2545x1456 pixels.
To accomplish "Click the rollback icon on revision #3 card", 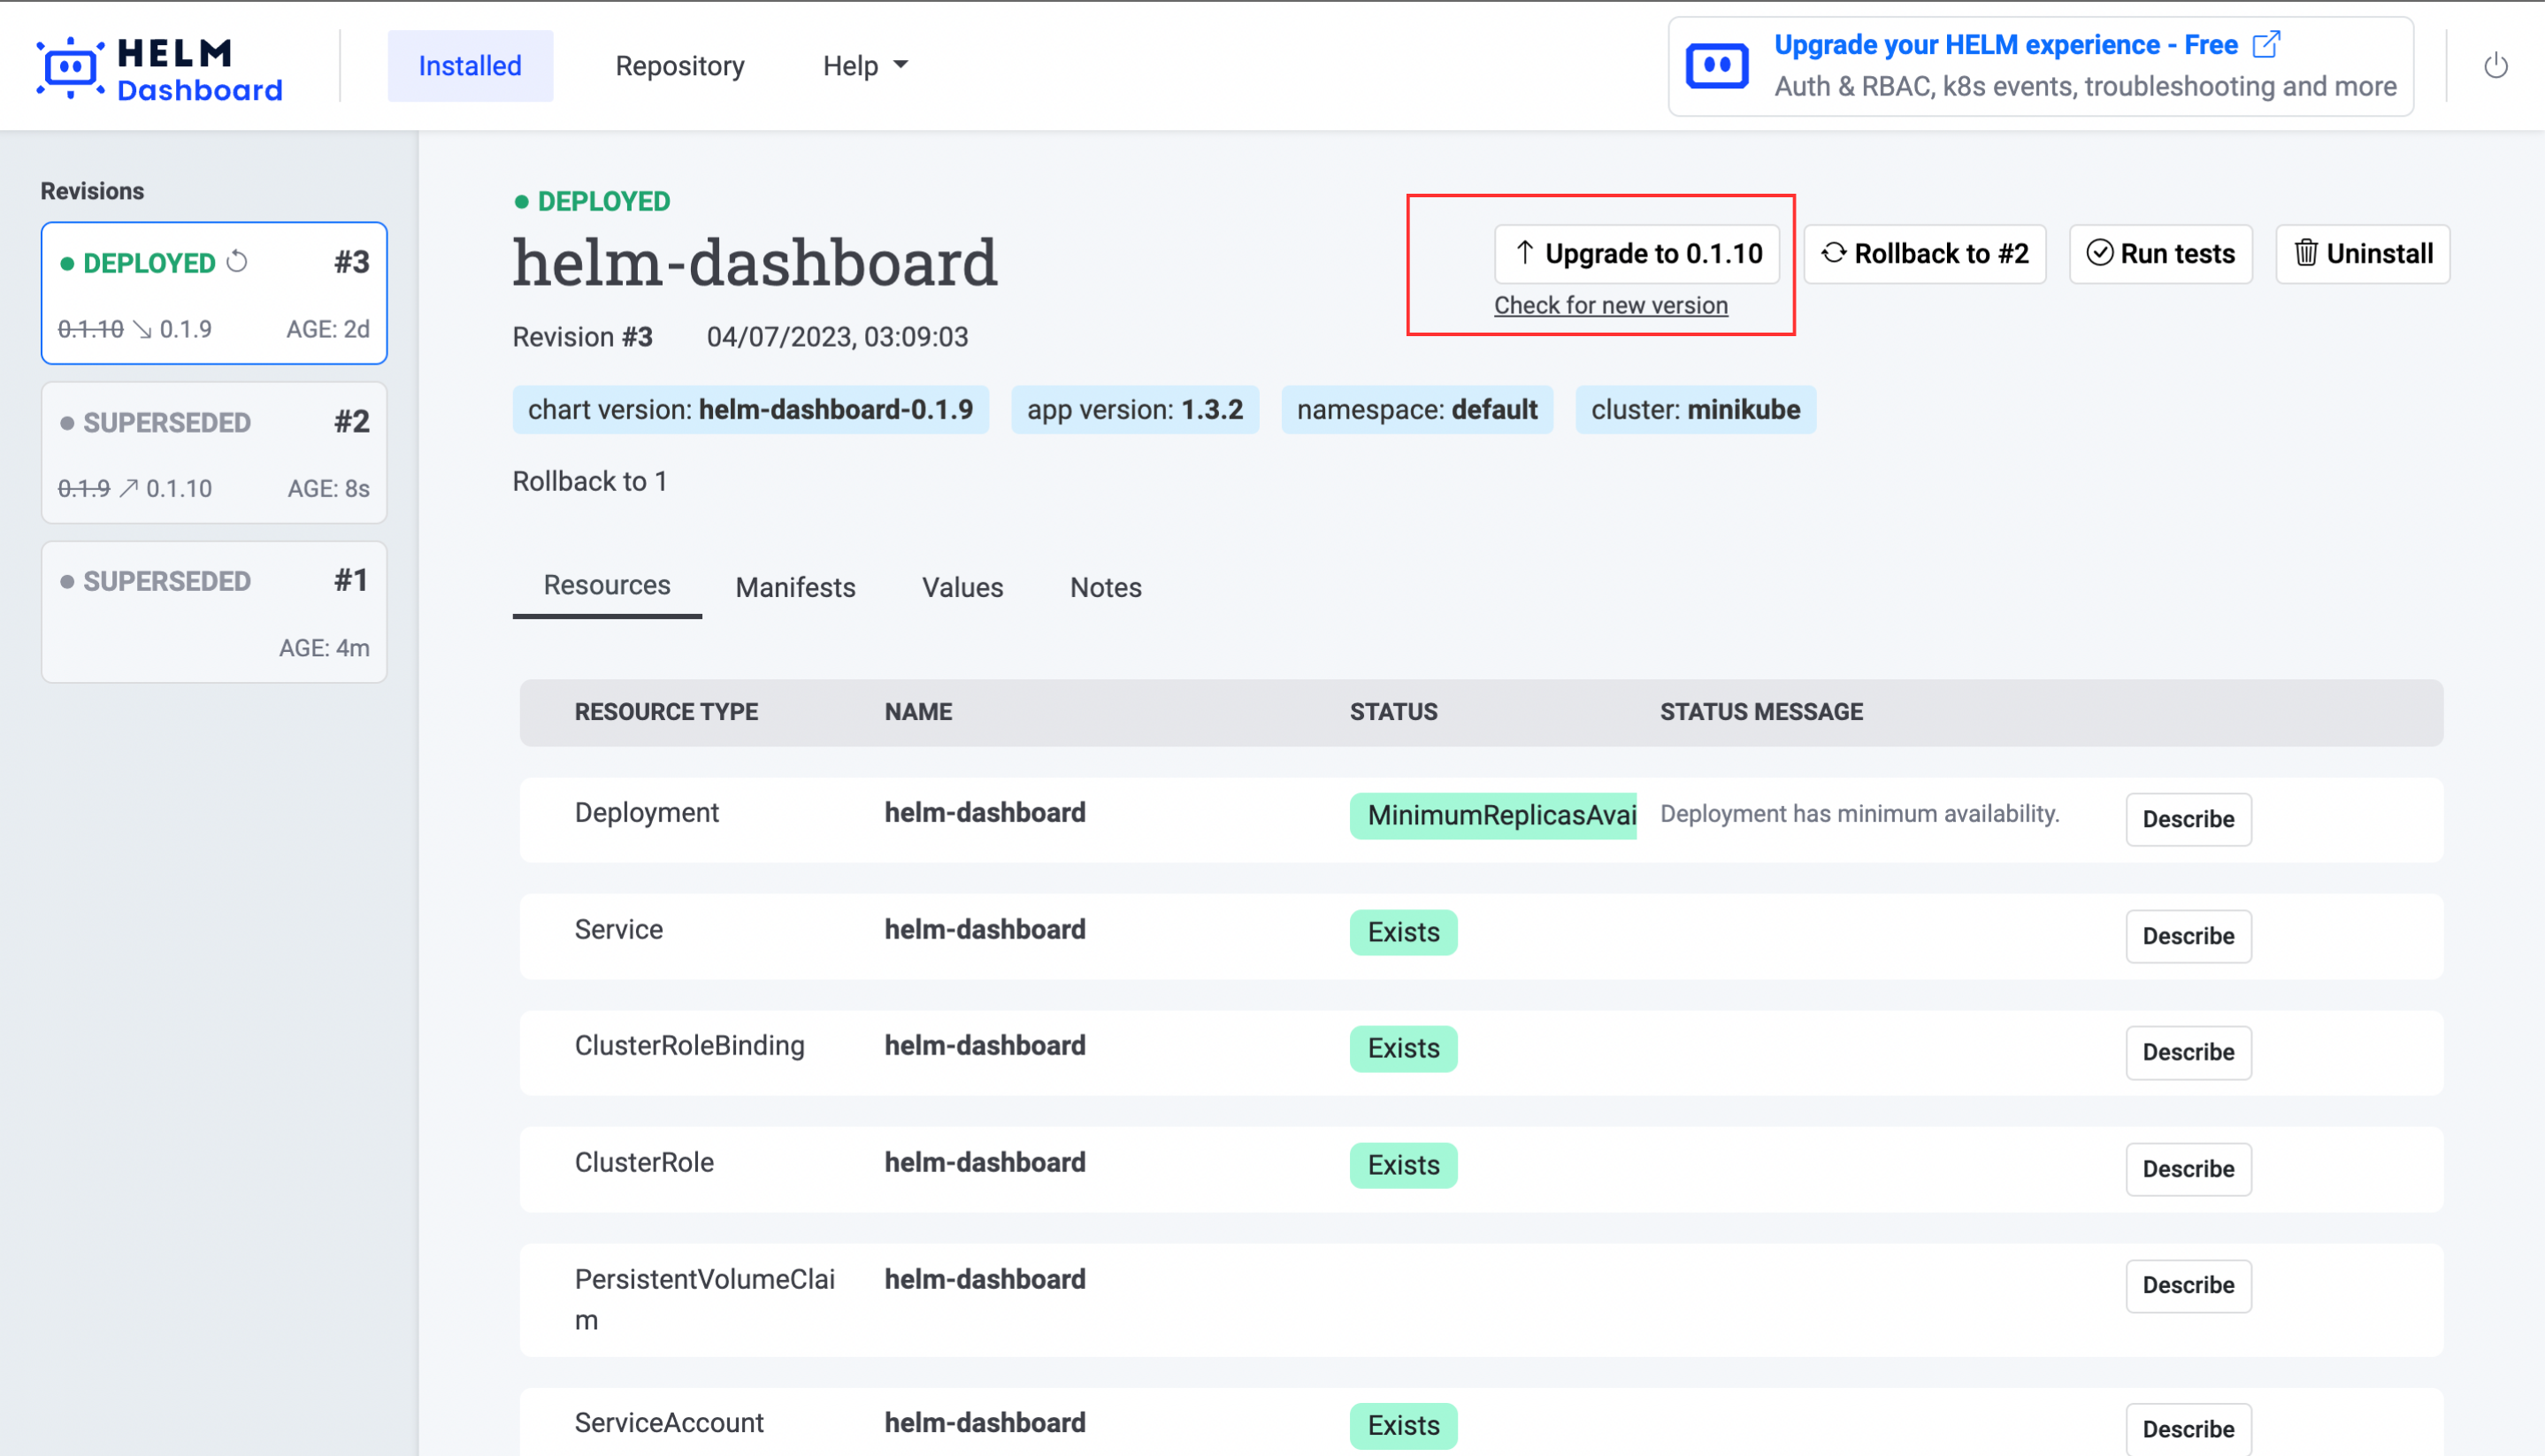I will coord(237,261).
